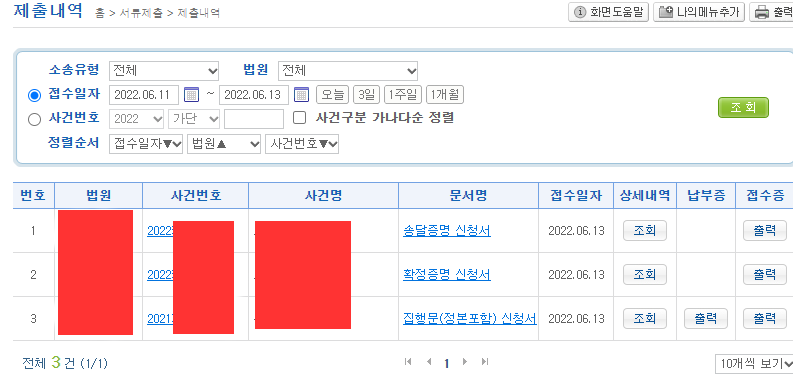Select the 사건번호 radio button
The image size is (793, 383).
(x=34, y=119)
